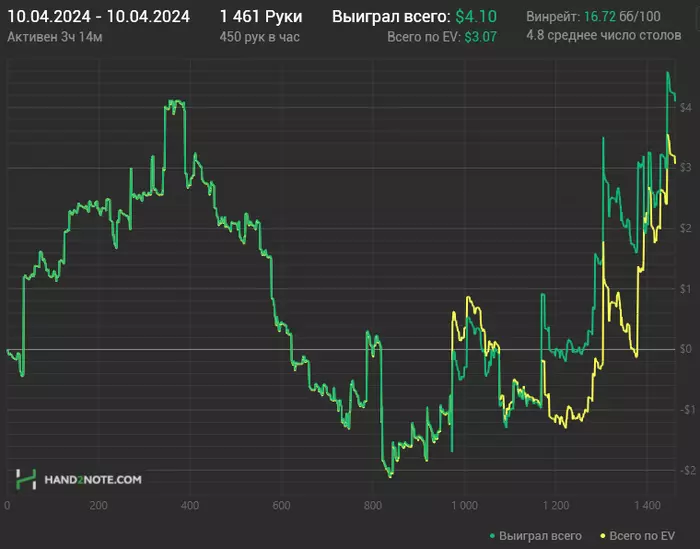Click the 1 000 x-axis label
700x549 pixels.
pos(464,505)
